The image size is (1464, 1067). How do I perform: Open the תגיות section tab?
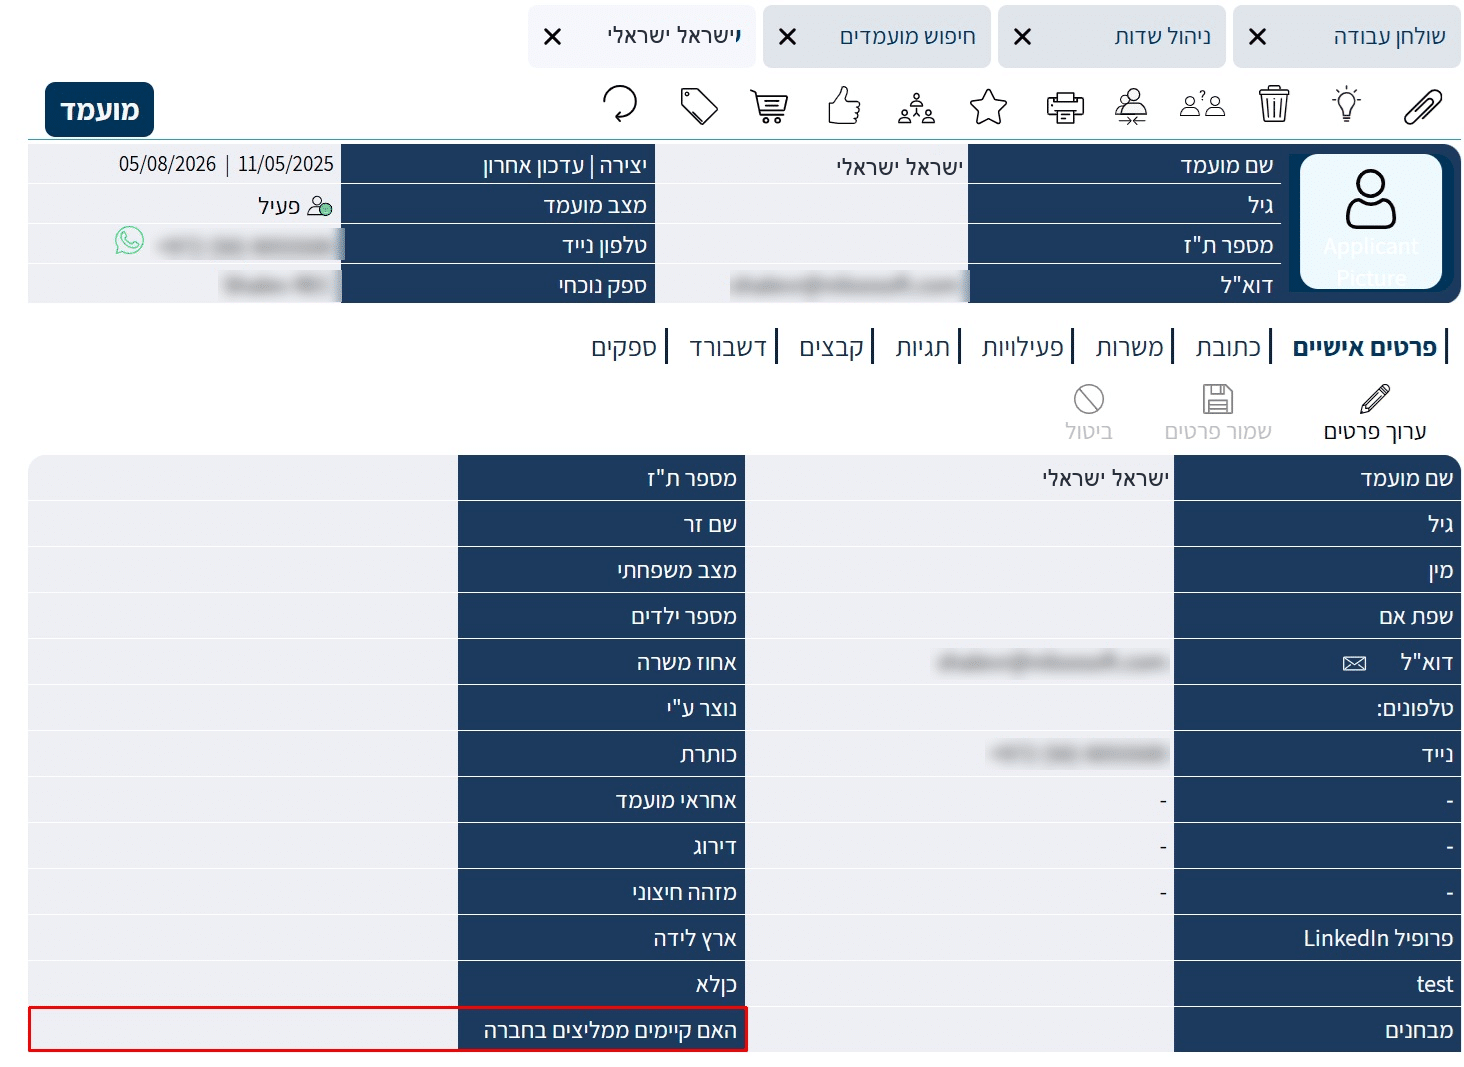(x=922, y=347)
